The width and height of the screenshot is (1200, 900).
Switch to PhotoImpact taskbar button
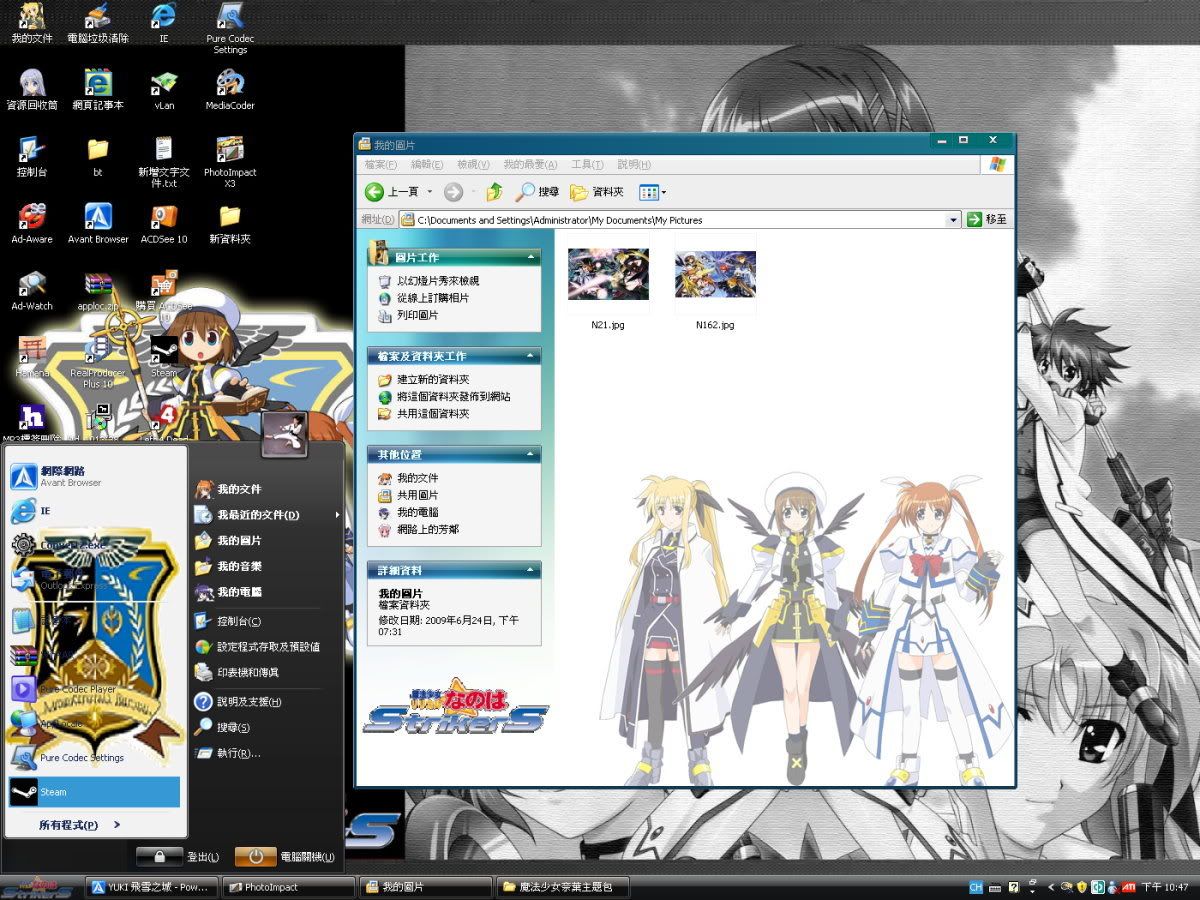click(x=288, y=887)
